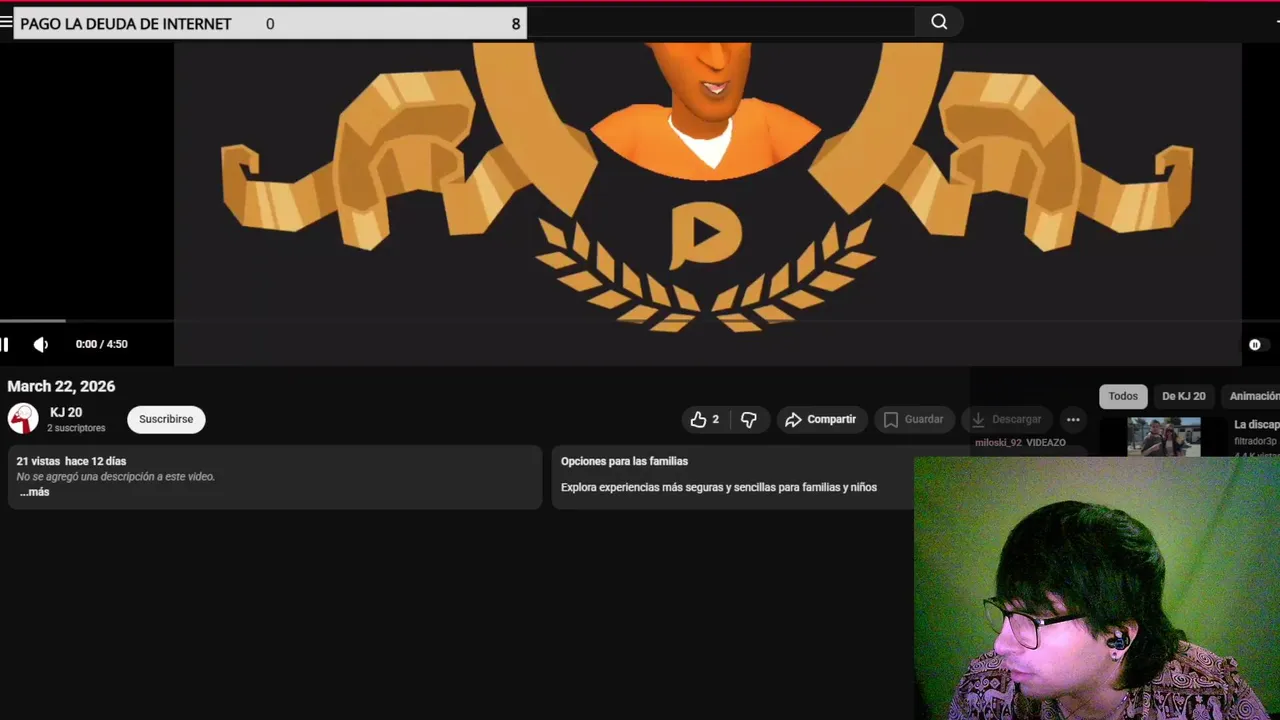The width and height of the screenshot is (1280, 720).
Task: Share the video via Compartir
Action: [821, 420]
